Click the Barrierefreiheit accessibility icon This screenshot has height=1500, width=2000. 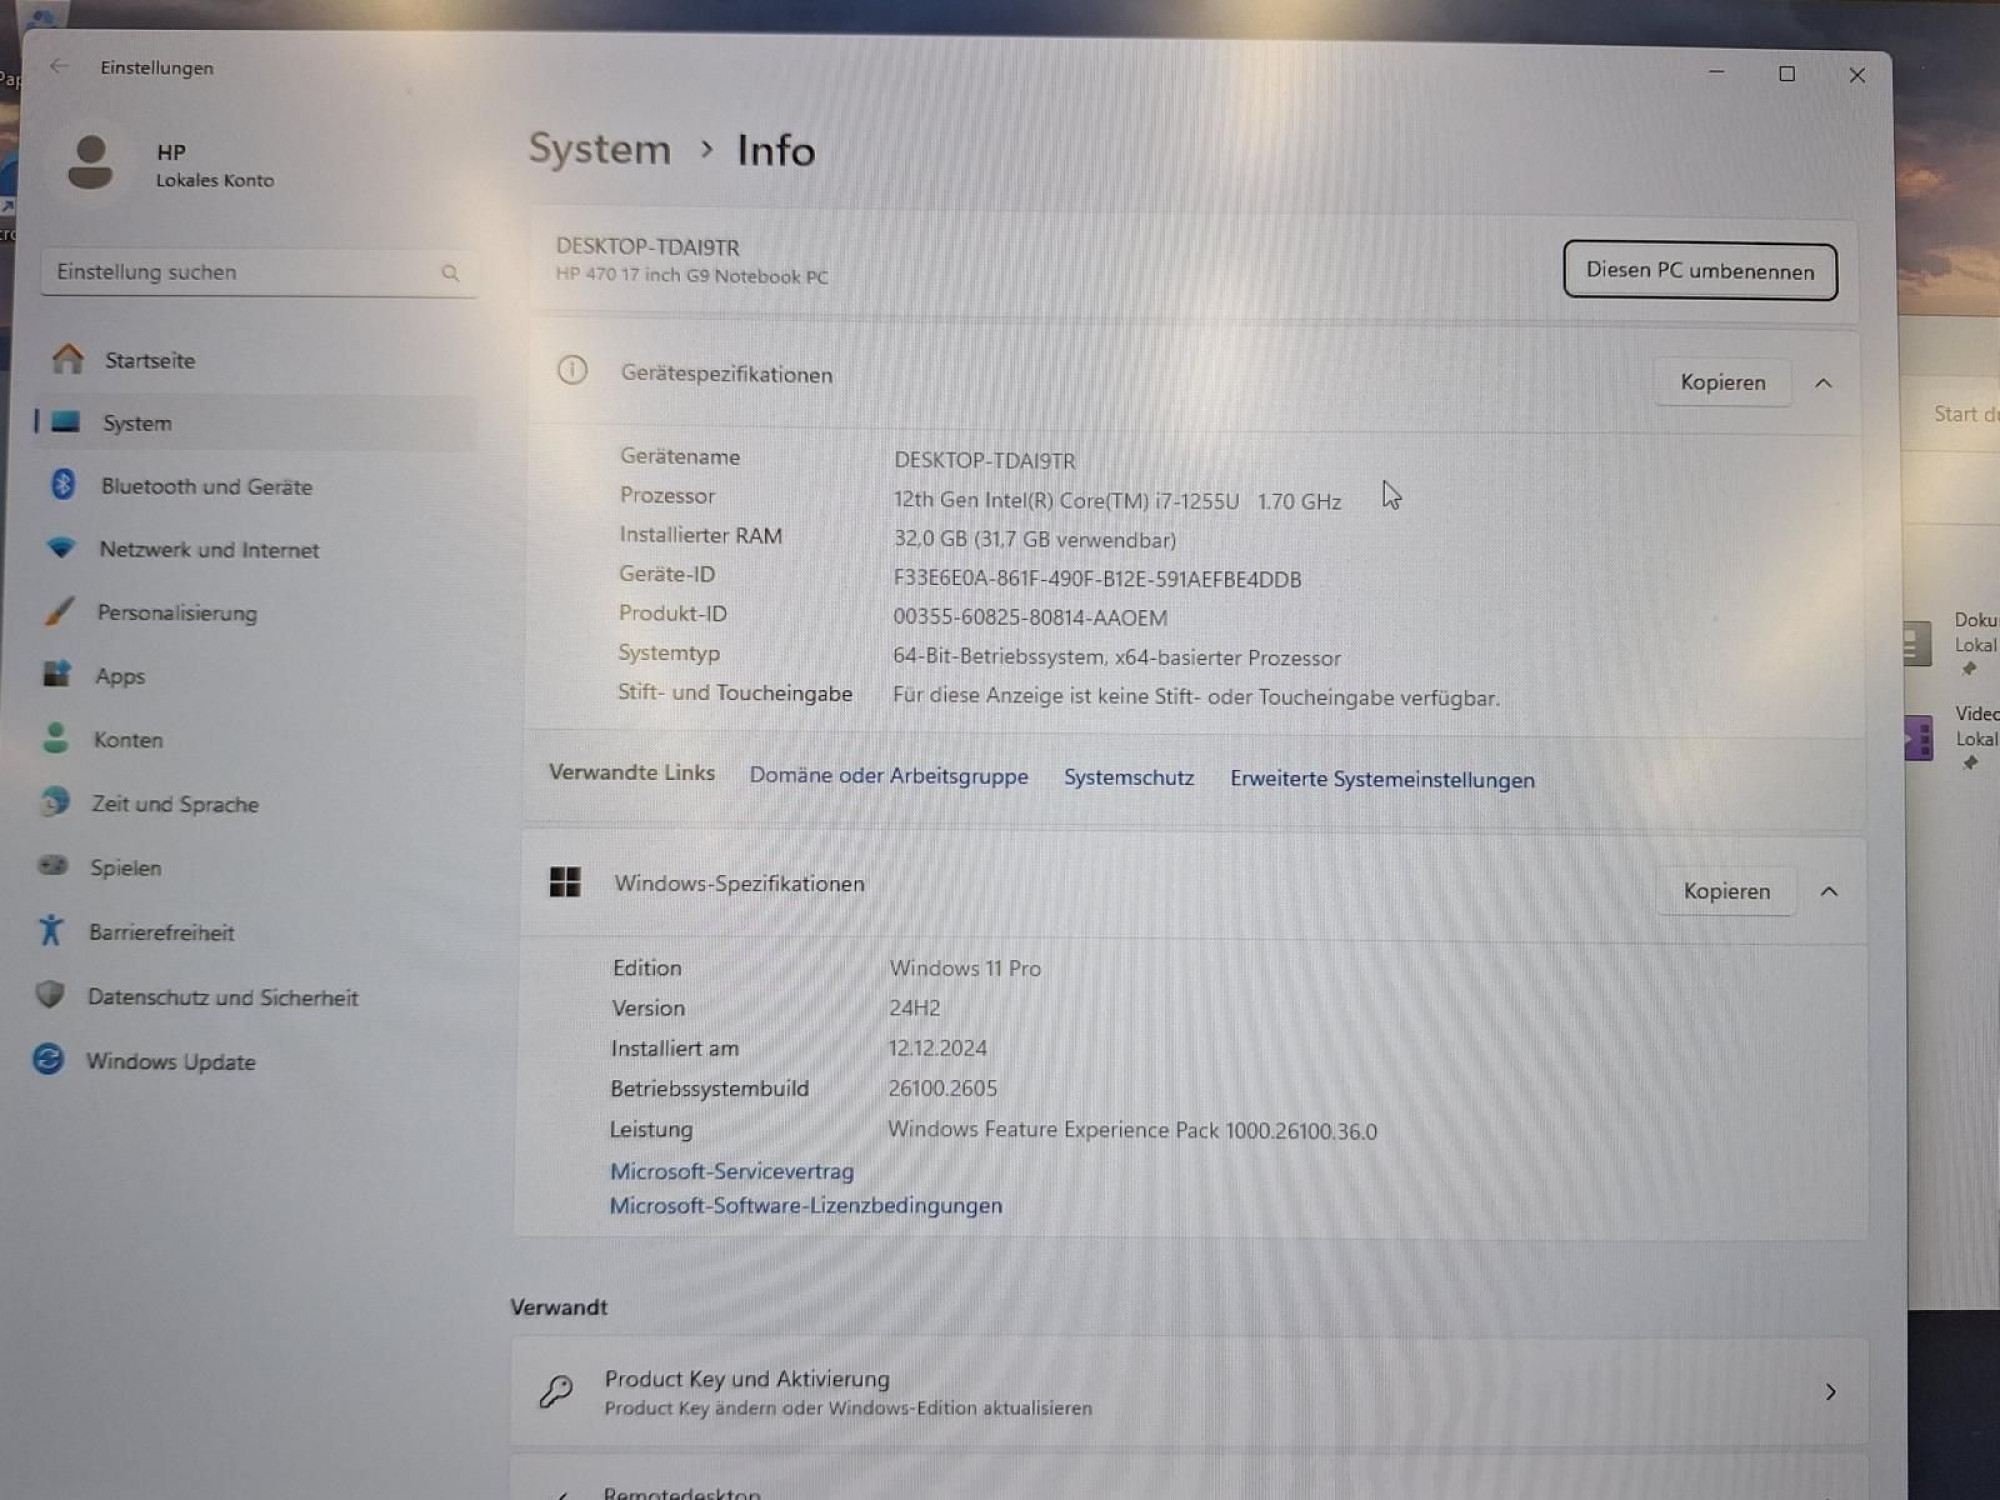(51, 930)
